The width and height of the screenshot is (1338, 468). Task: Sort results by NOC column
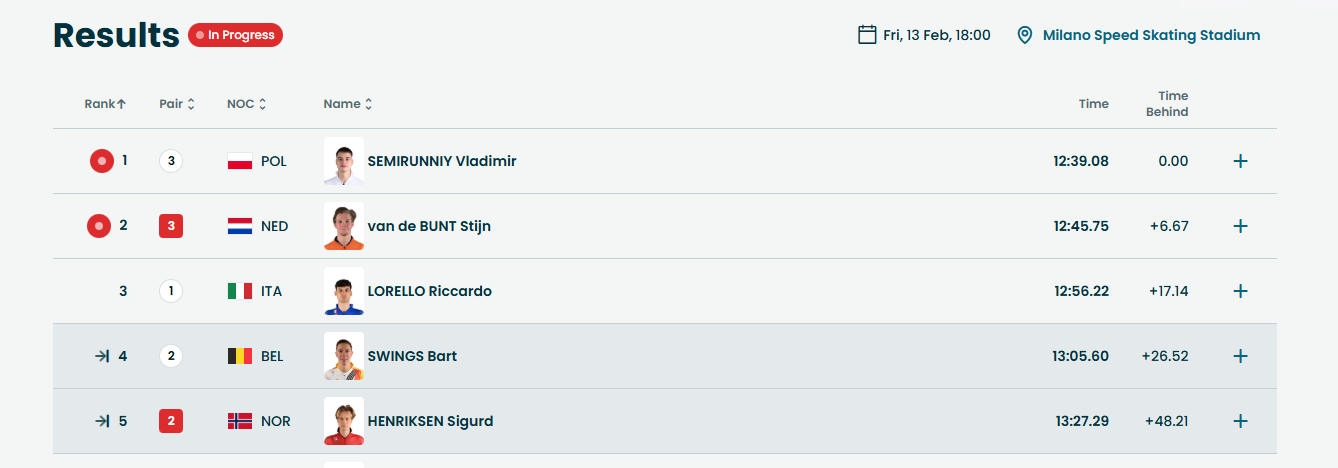tap(246, 104)
